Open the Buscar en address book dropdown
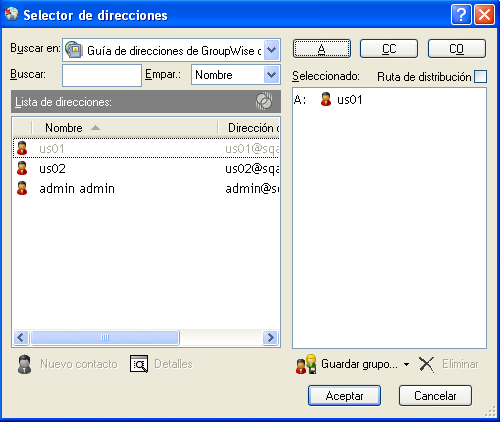Viewport: 500px width, 422px height. [x=272, y=50]
